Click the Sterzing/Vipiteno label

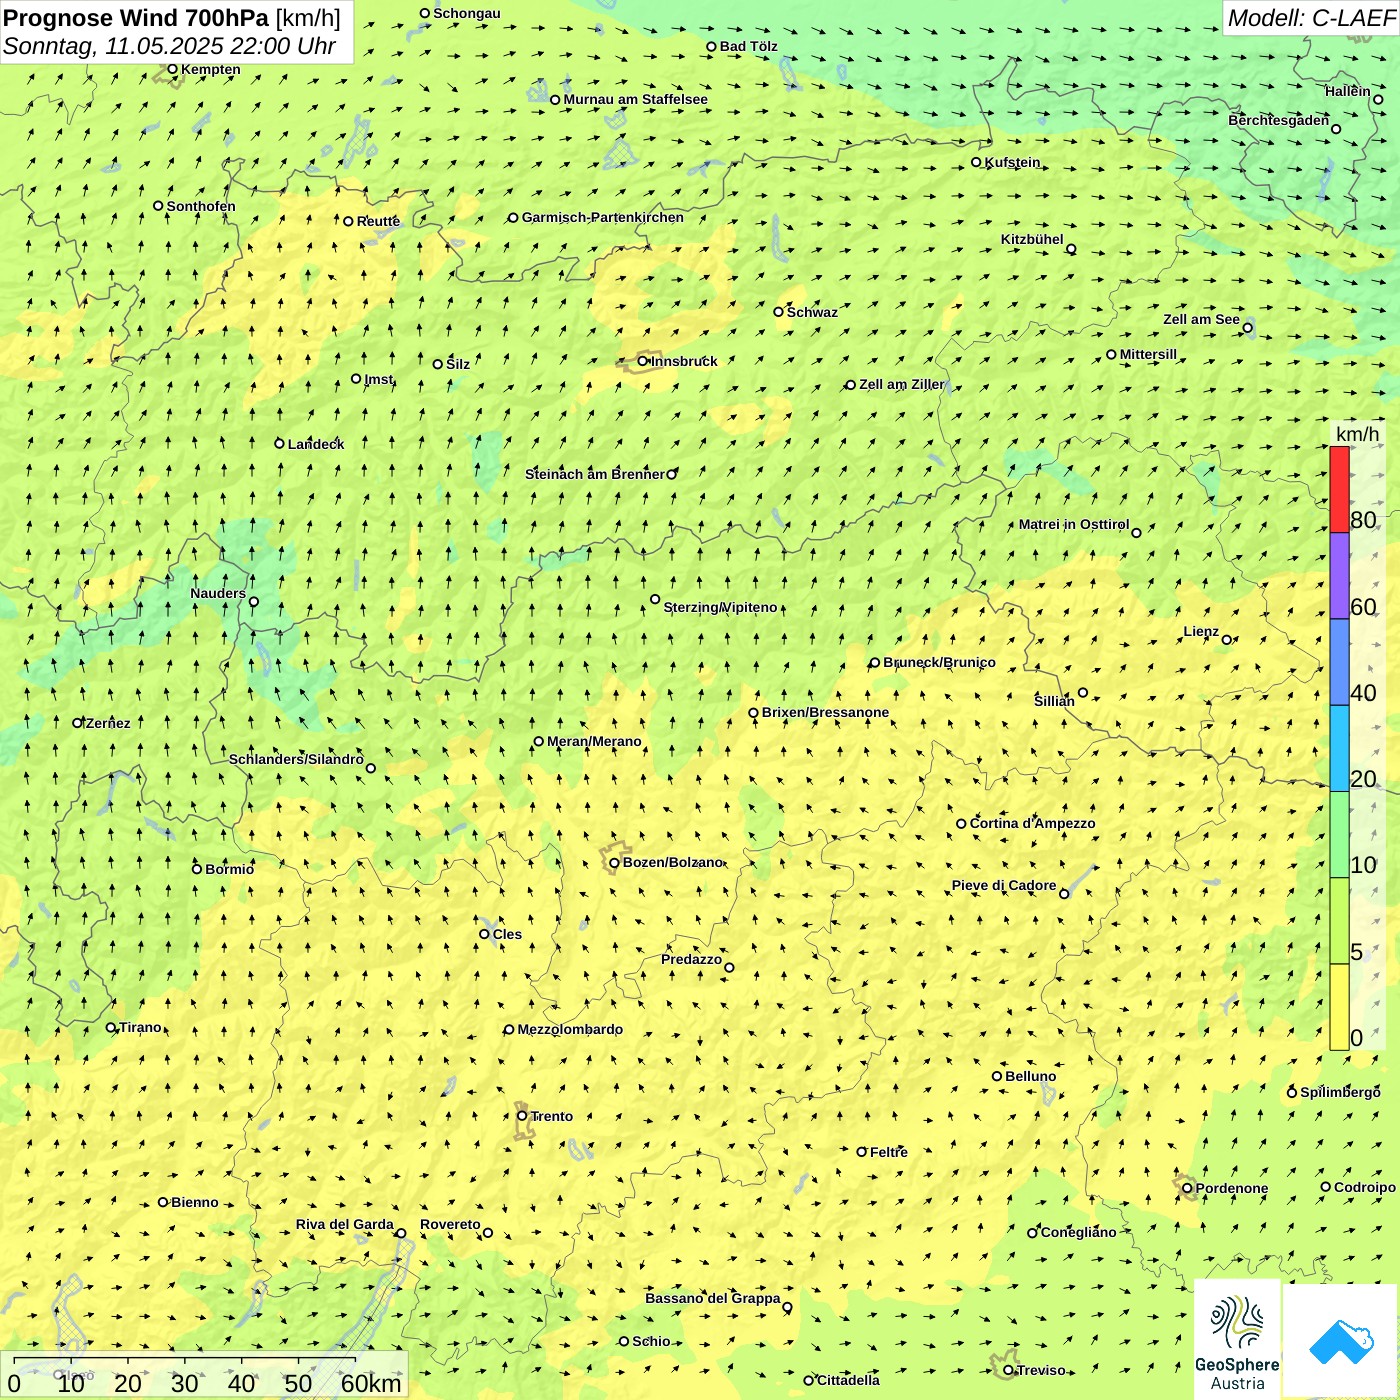(720, 607)
